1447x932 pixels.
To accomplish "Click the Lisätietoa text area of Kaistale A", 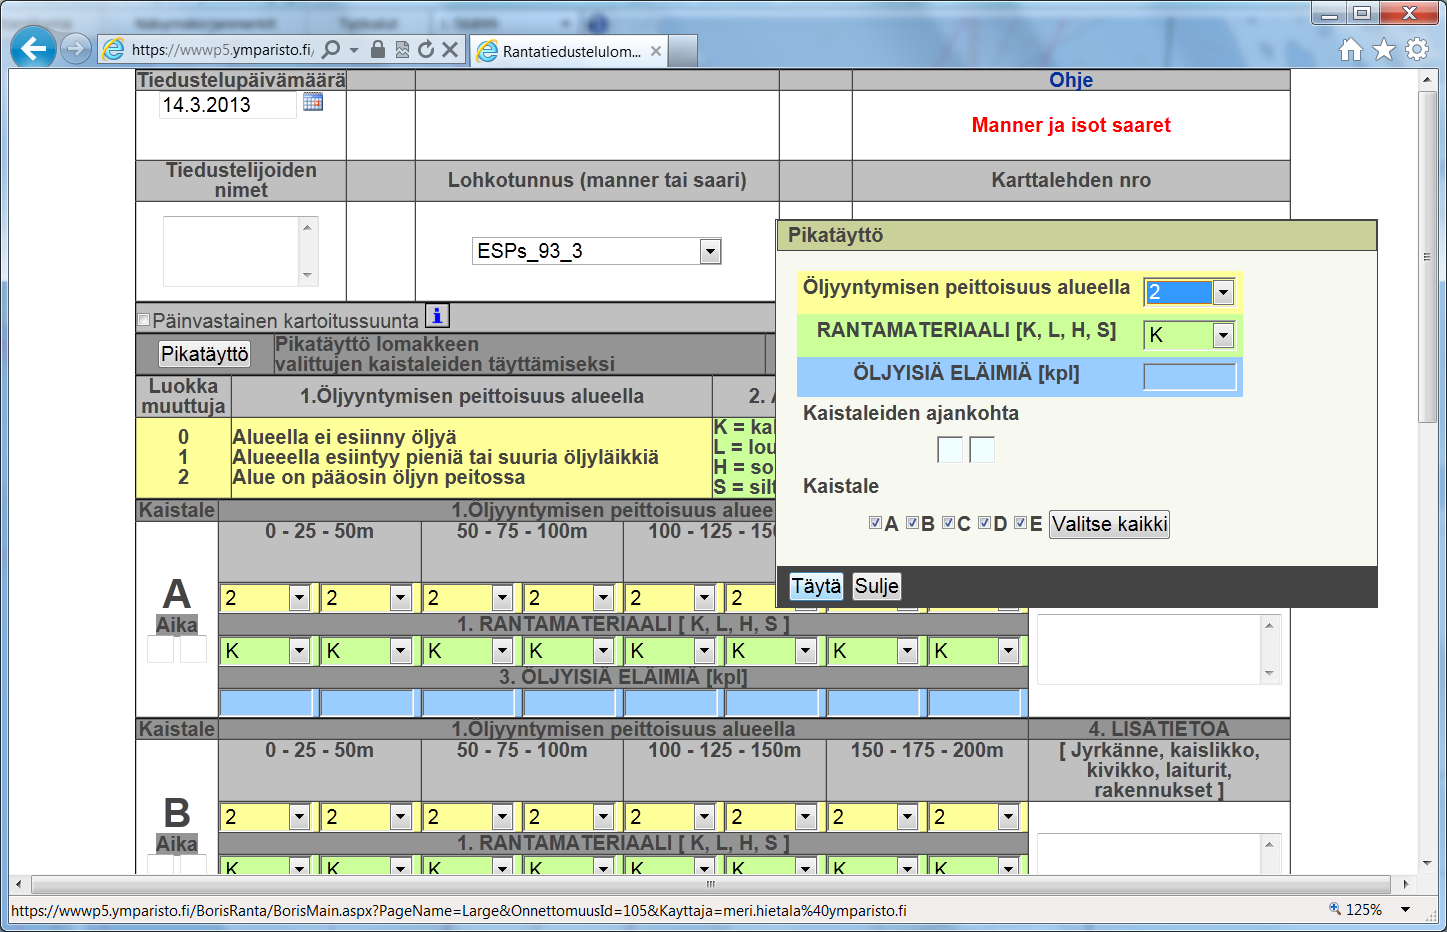I will [1159, 649].
